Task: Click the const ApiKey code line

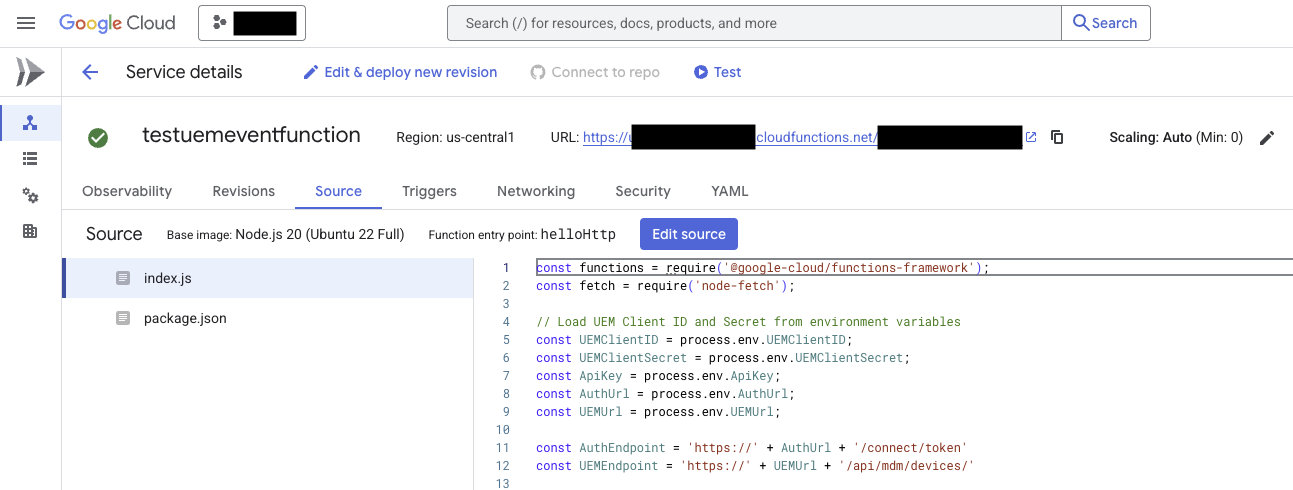Action: [x=658, y=376]
